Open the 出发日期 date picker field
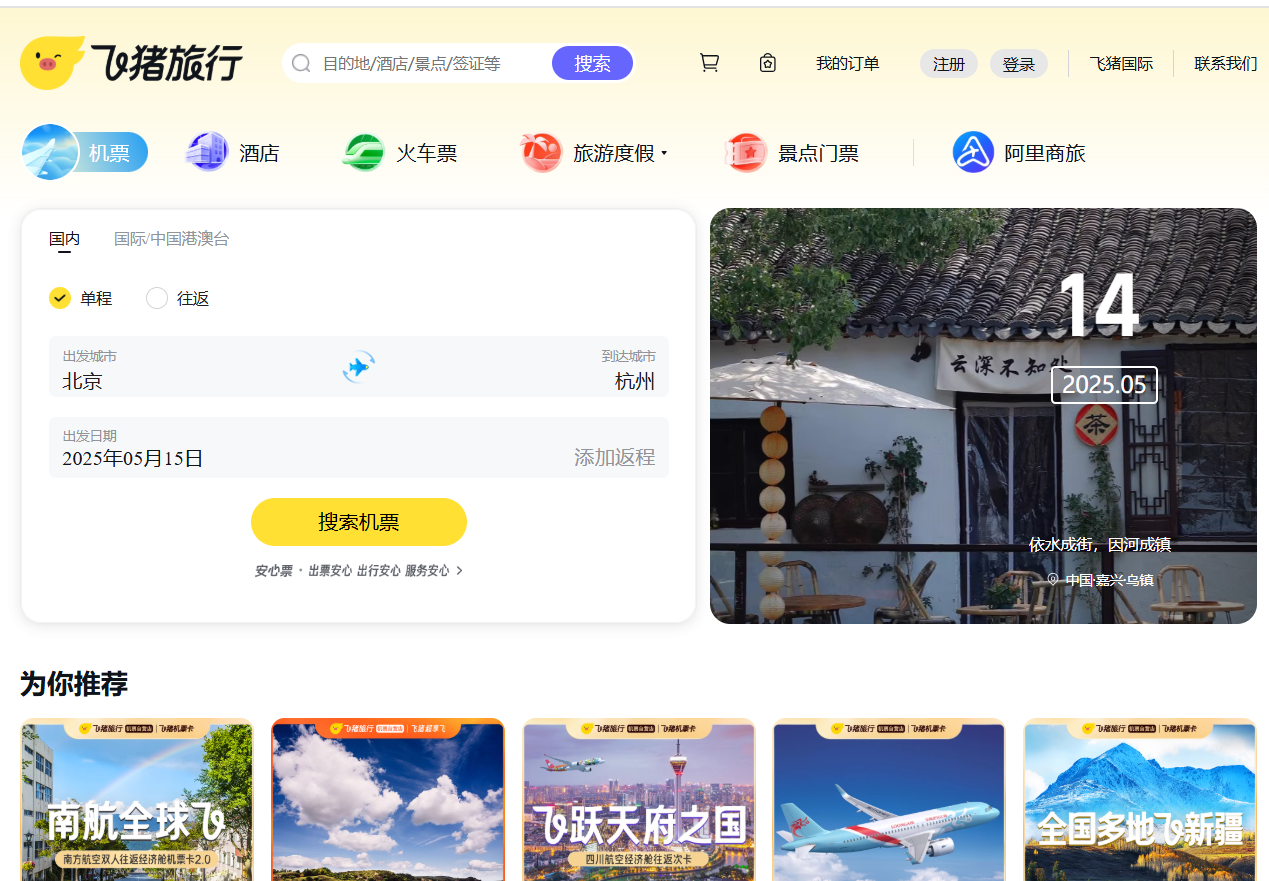The width and height of the screenshot is (1269, 881). (359, 448)
